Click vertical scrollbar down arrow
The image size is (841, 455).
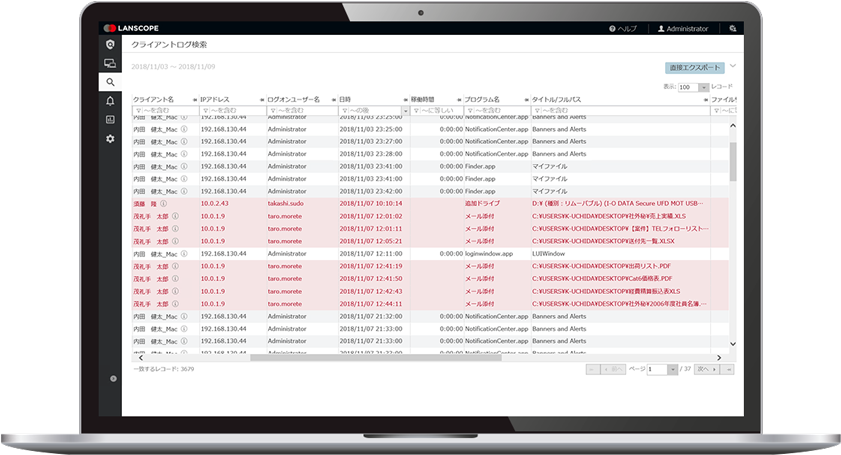(x=733, y=344)
